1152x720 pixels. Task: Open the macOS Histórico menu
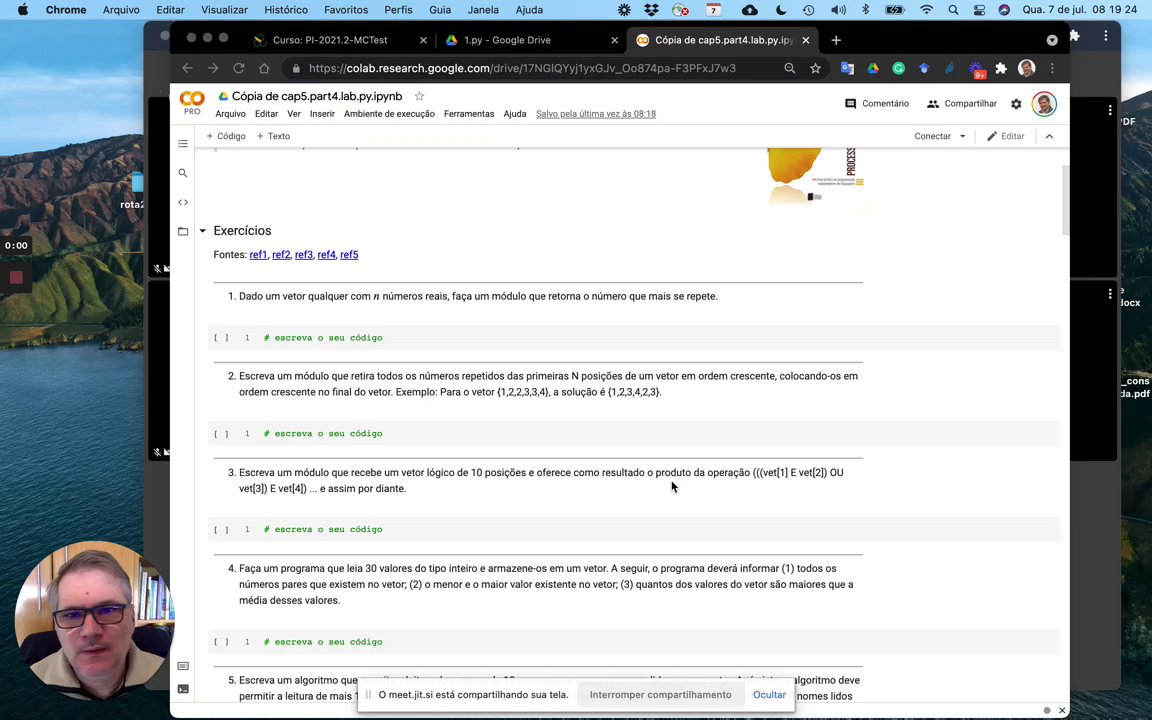coord(286,10)
